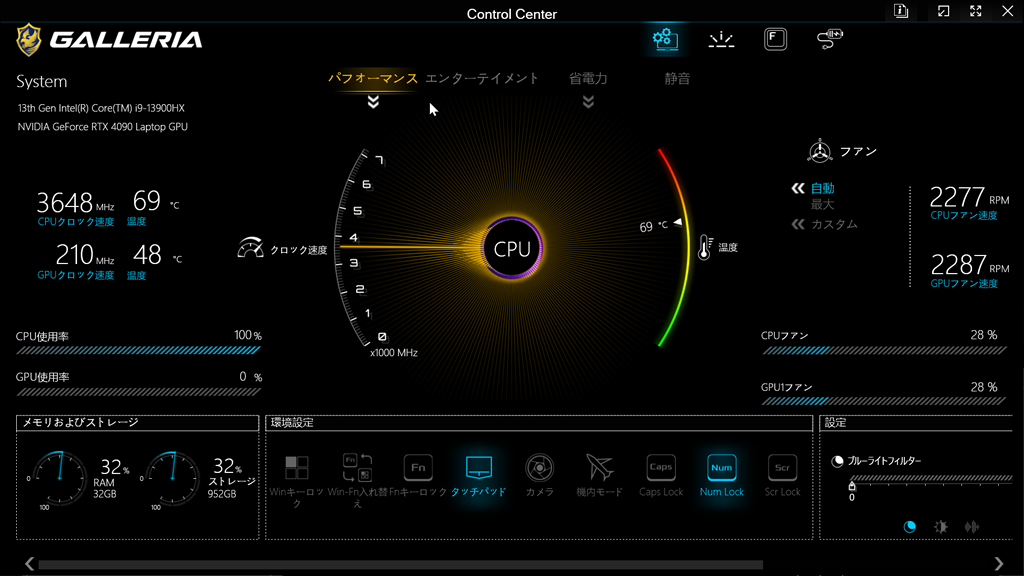Open the System settings page icon
This screenshot has height=576, width=1024.
point(665,39)
